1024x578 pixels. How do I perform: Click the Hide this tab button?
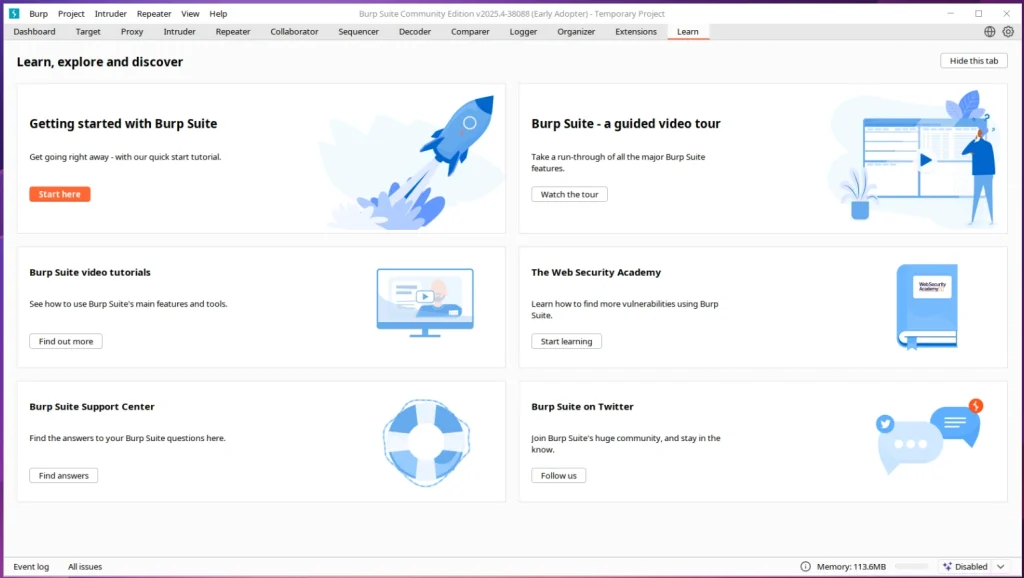click(974, 61)
